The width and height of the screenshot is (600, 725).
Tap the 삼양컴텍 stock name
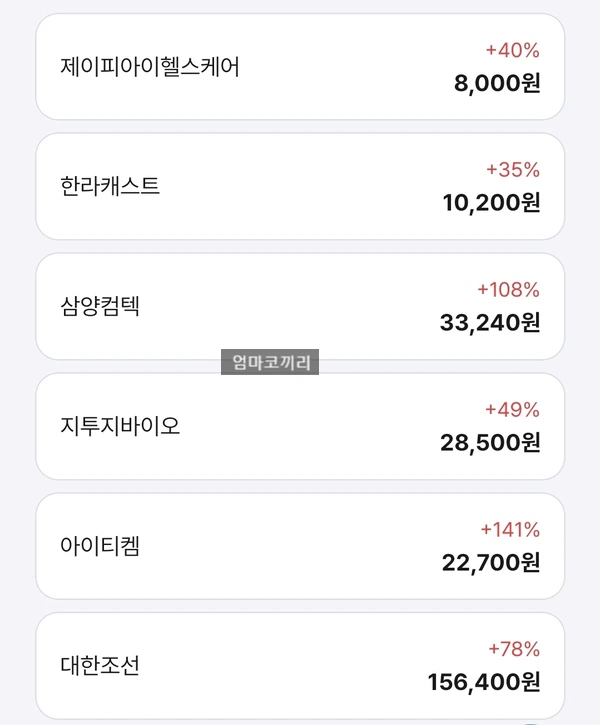(100, 306)
